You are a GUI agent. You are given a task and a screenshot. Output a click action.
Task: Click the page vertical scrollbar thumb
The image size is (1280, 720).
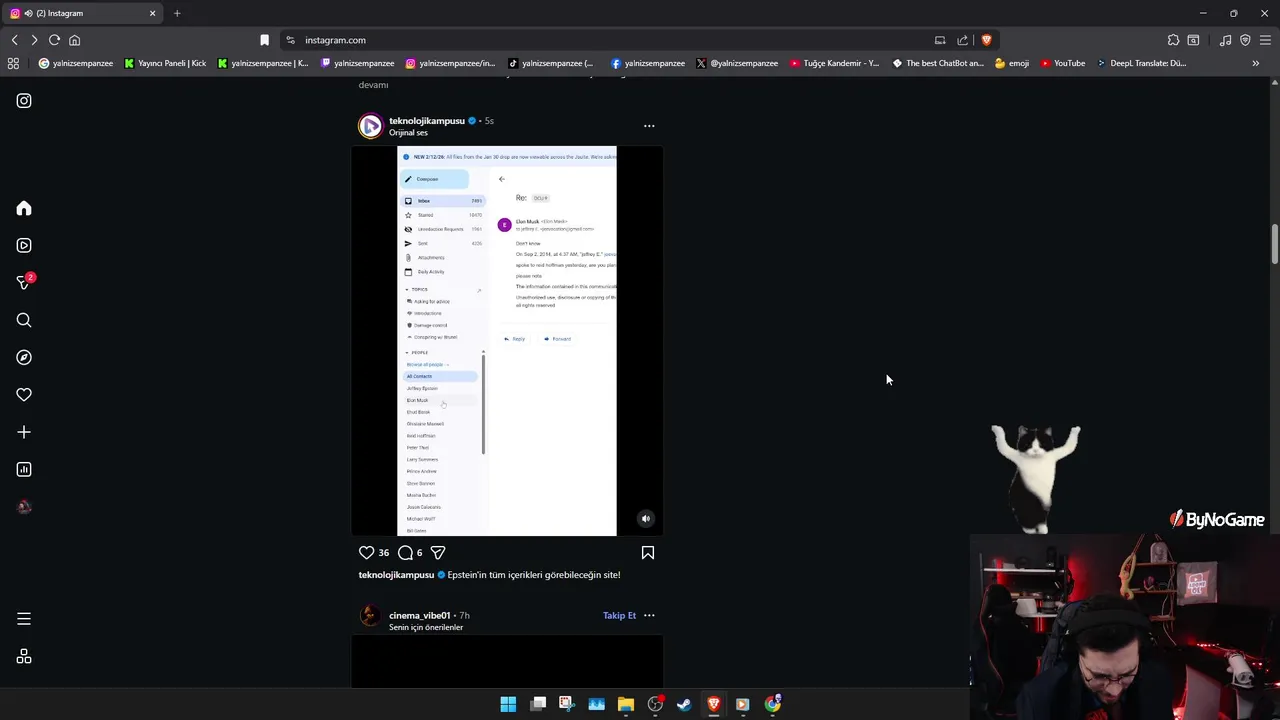[1274, 245]
